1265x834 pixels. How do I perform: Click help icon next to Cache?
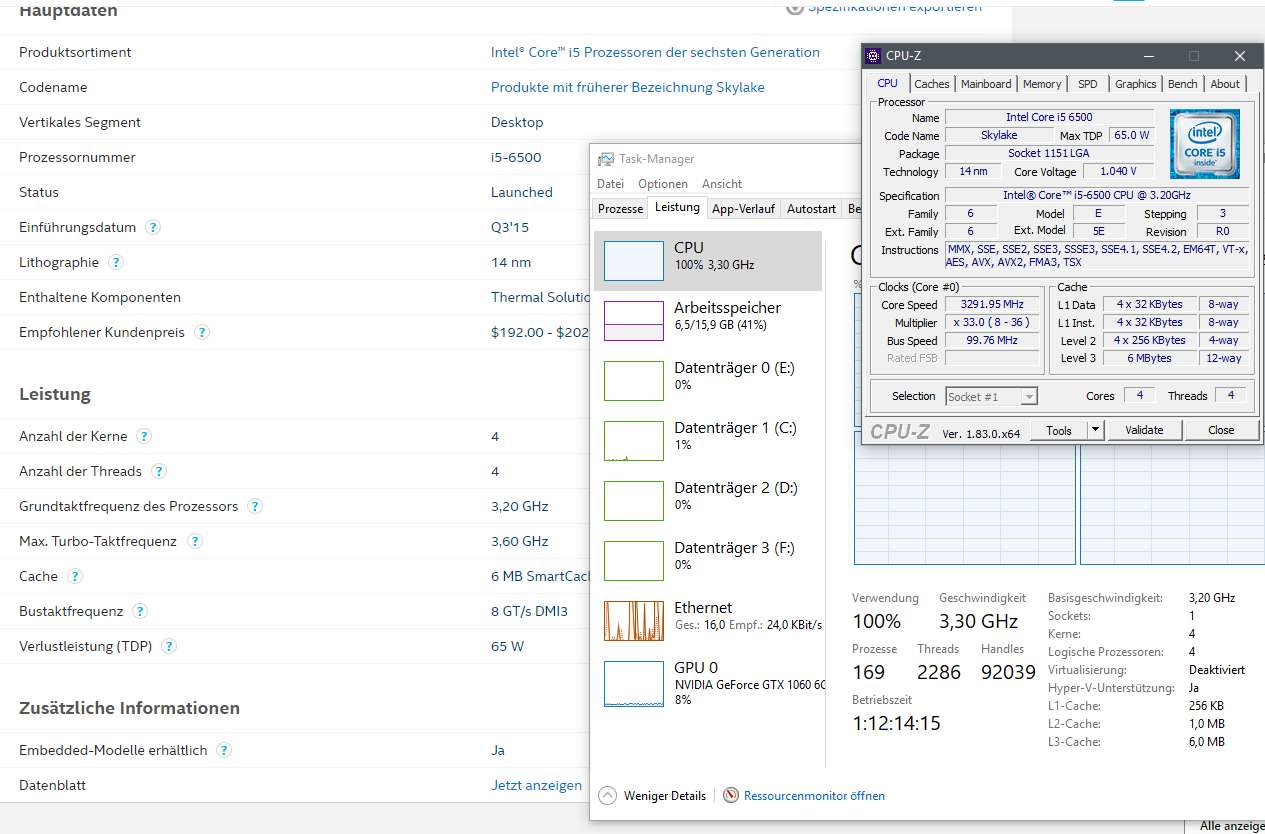pyautogui.click(x=75, y=576)
